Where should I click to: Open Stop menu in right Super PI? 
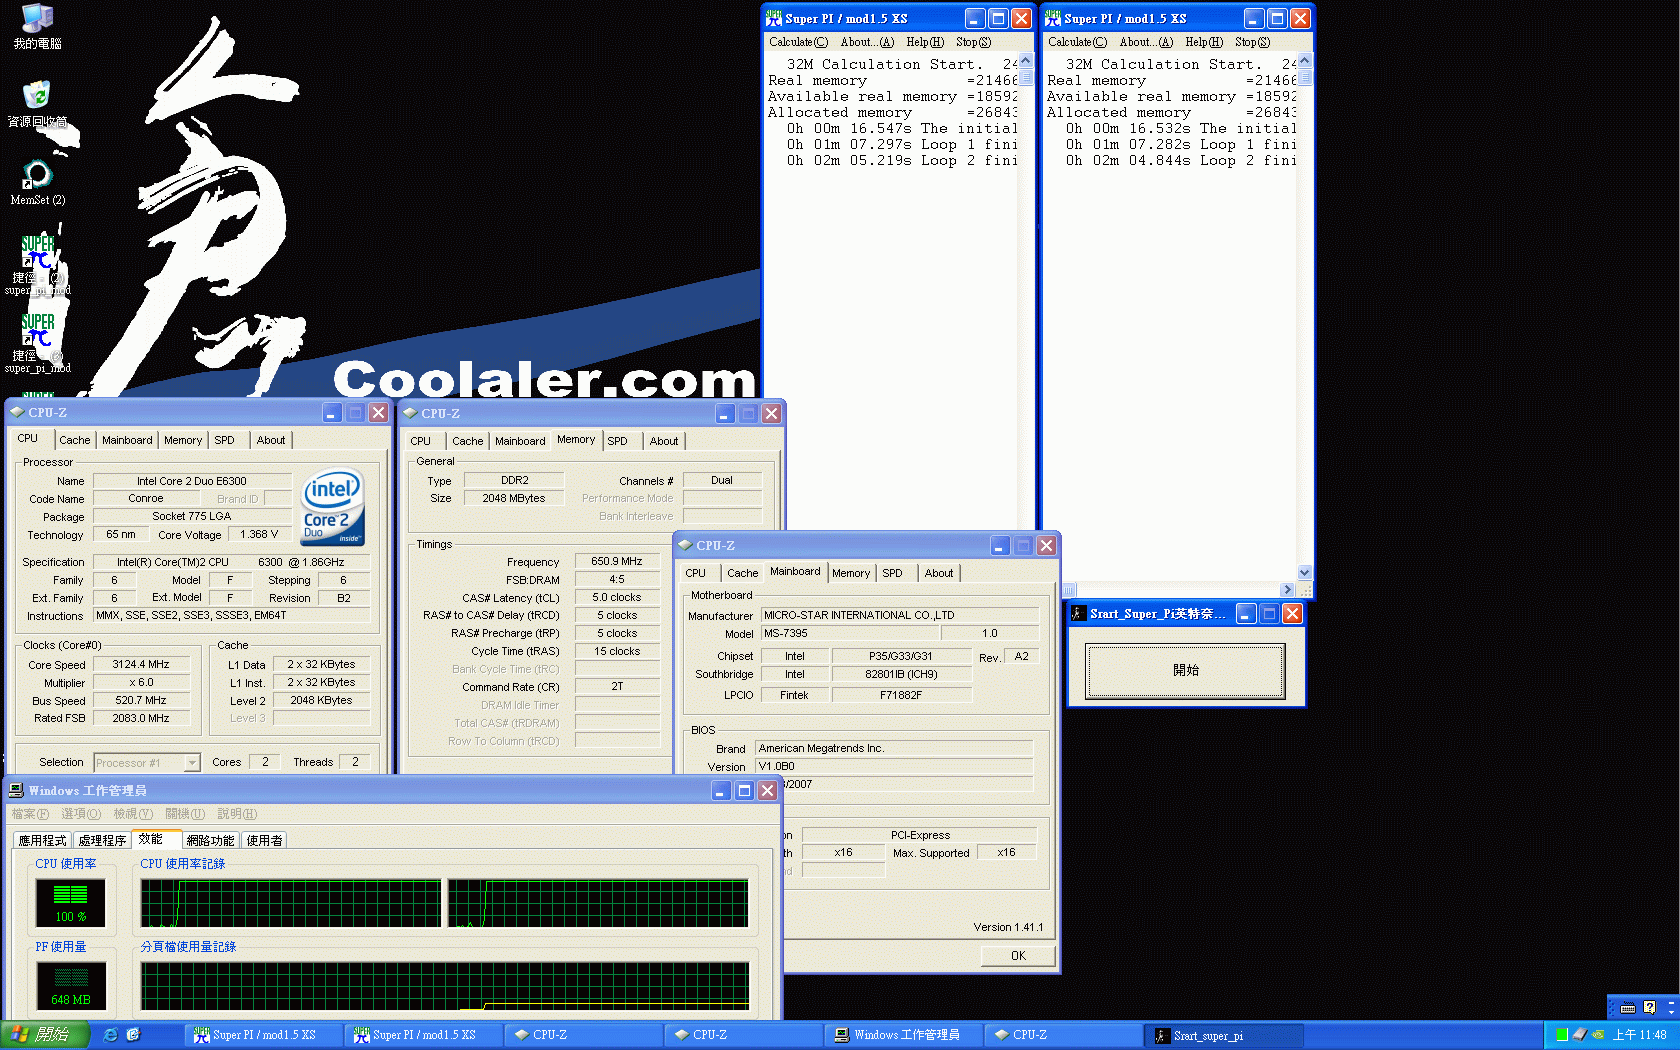click(x=1252, y=42)
